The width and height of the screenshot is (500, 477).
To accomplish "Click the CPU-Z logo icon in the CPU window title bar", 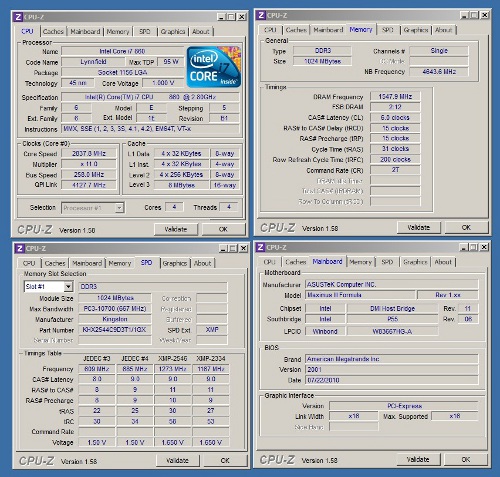I will (x=18, y=17).
